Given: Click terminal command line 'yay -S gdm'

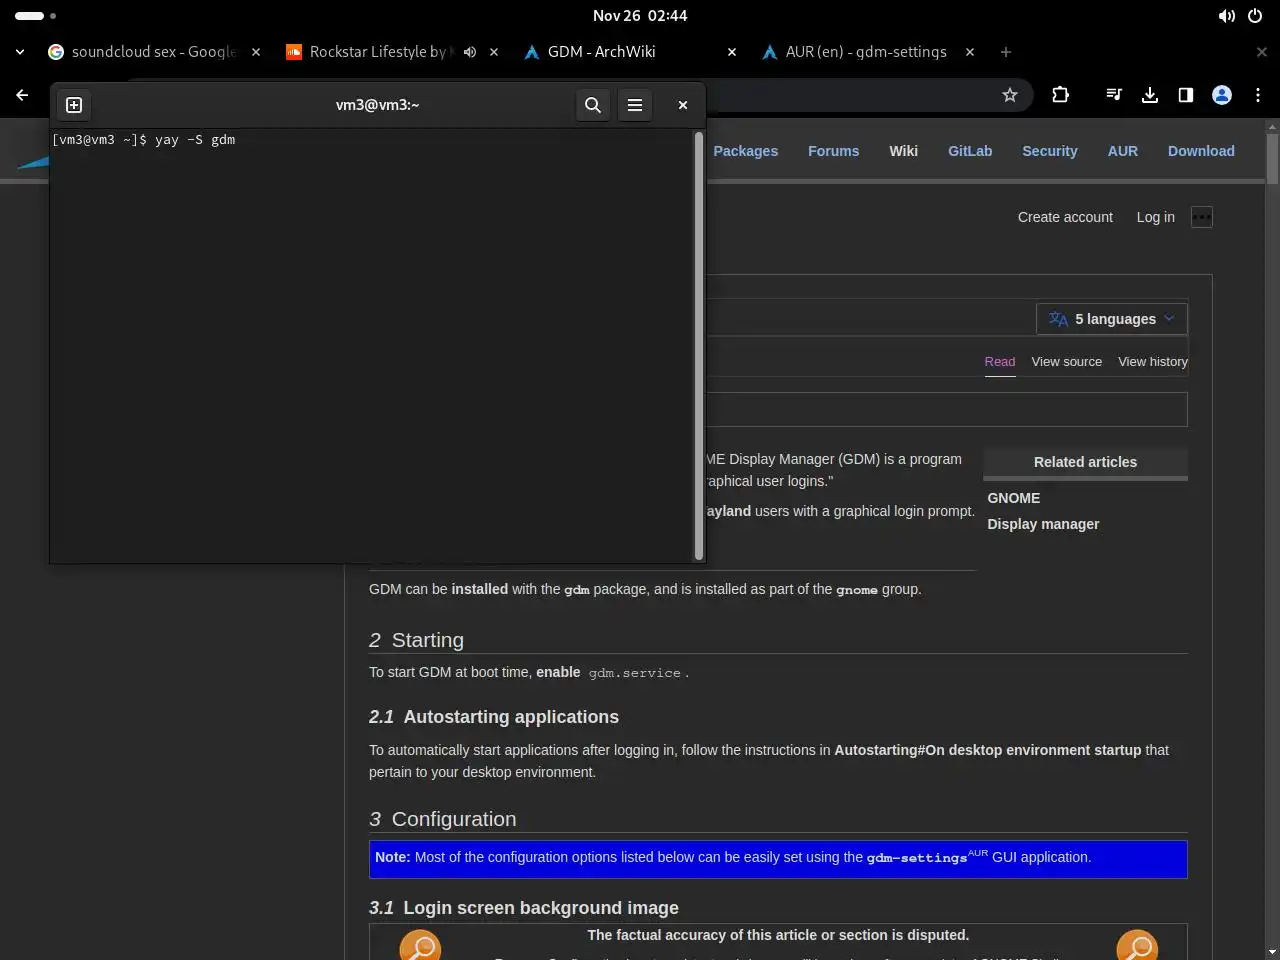Looking at the screenshot, I should [195, 140].
